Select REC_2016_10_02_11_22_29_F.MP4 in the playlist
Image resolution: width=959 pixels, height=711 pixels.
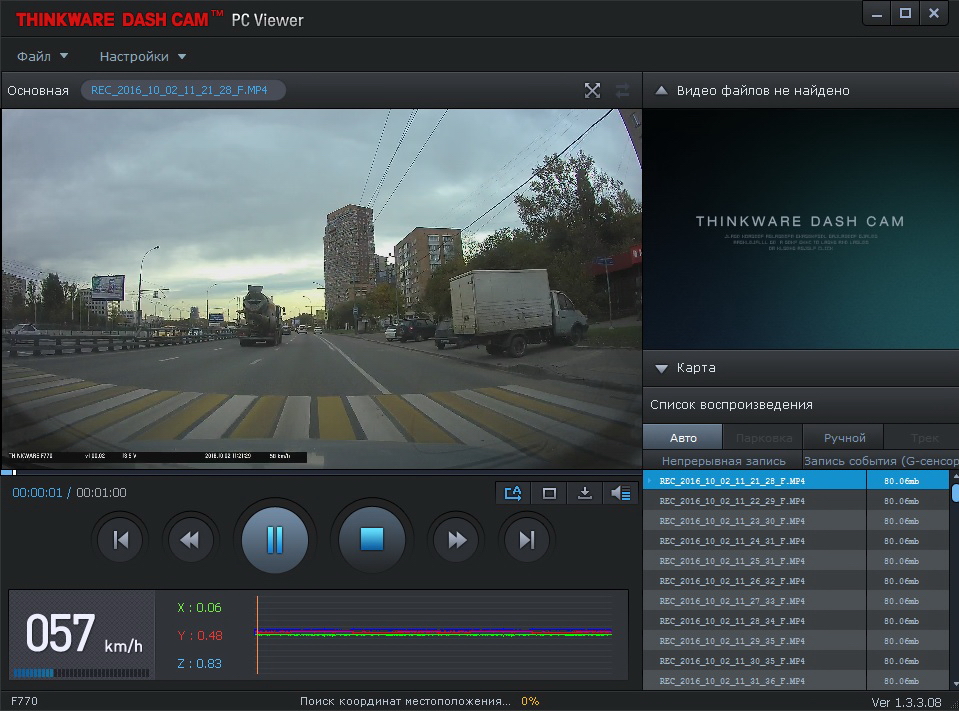coord(796,501)
